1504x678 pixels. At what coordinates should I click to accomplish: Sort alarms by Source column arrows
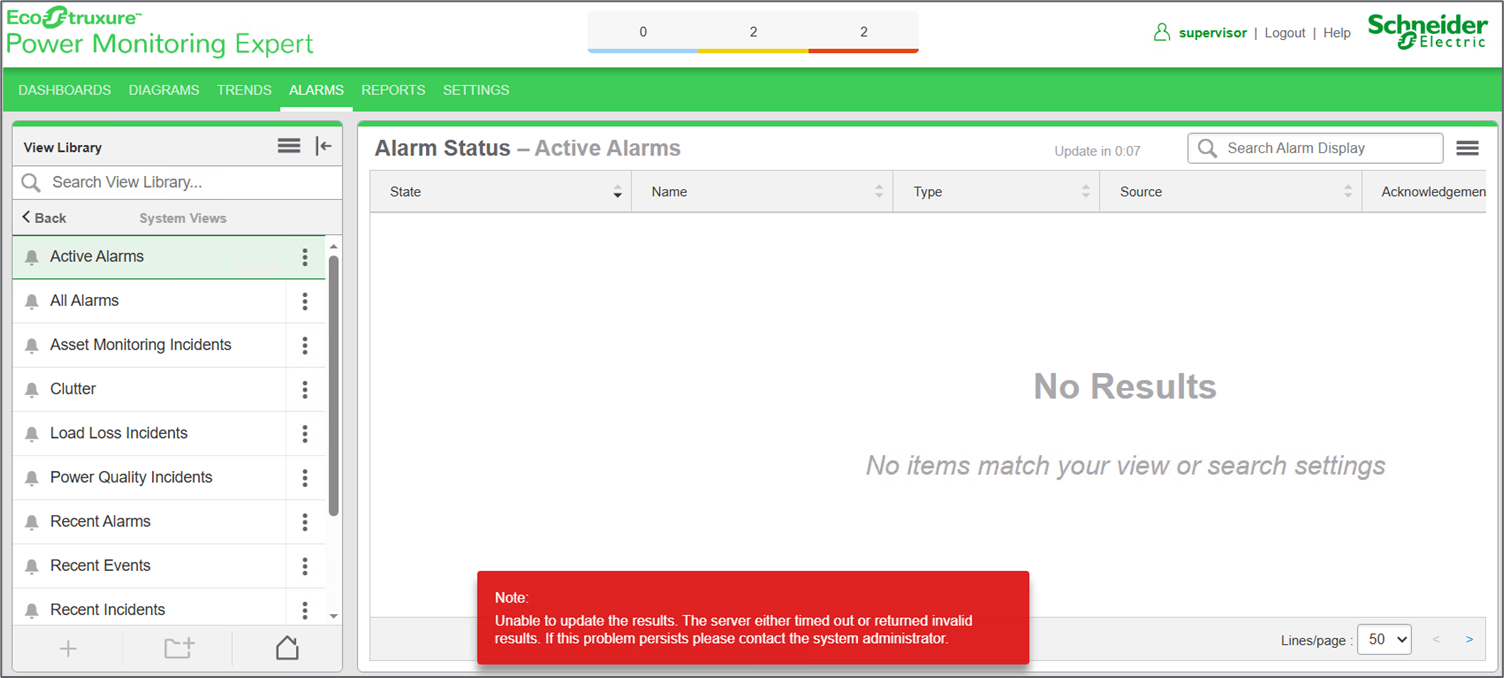(x=1348, y=192)
